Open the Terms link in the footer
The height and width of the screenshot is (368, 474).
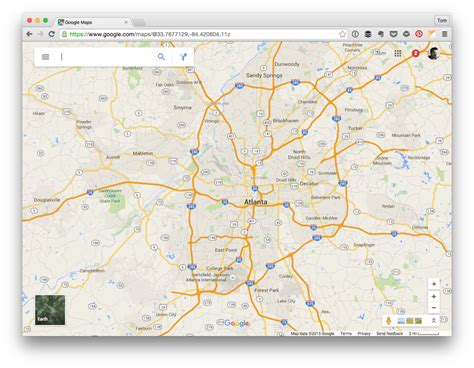[x=346, y=333]
